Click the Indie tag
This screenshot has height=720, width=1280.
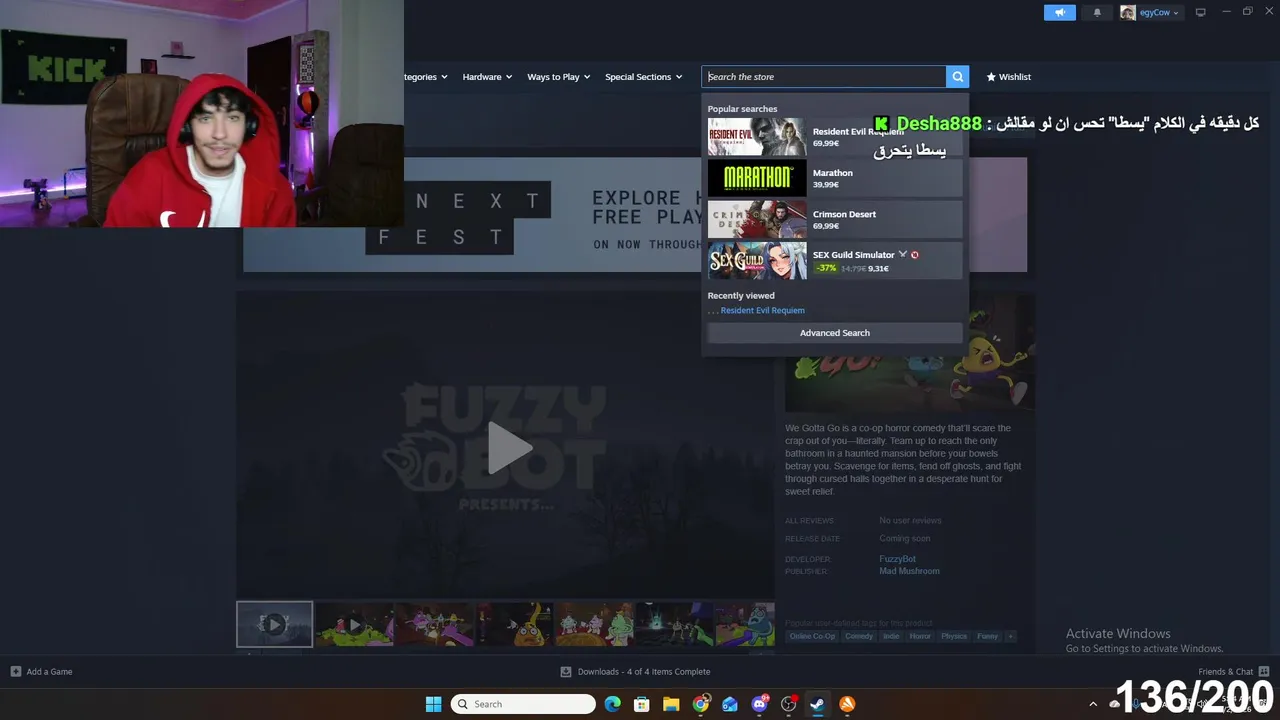[891, 636]
